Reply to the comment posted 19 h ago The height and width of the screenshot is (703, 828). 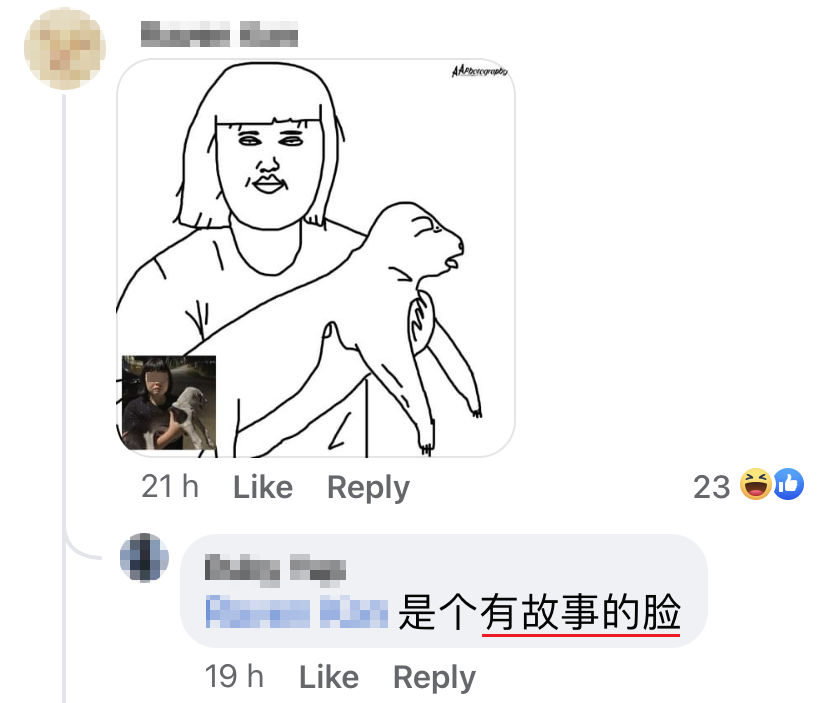[434, 677]
